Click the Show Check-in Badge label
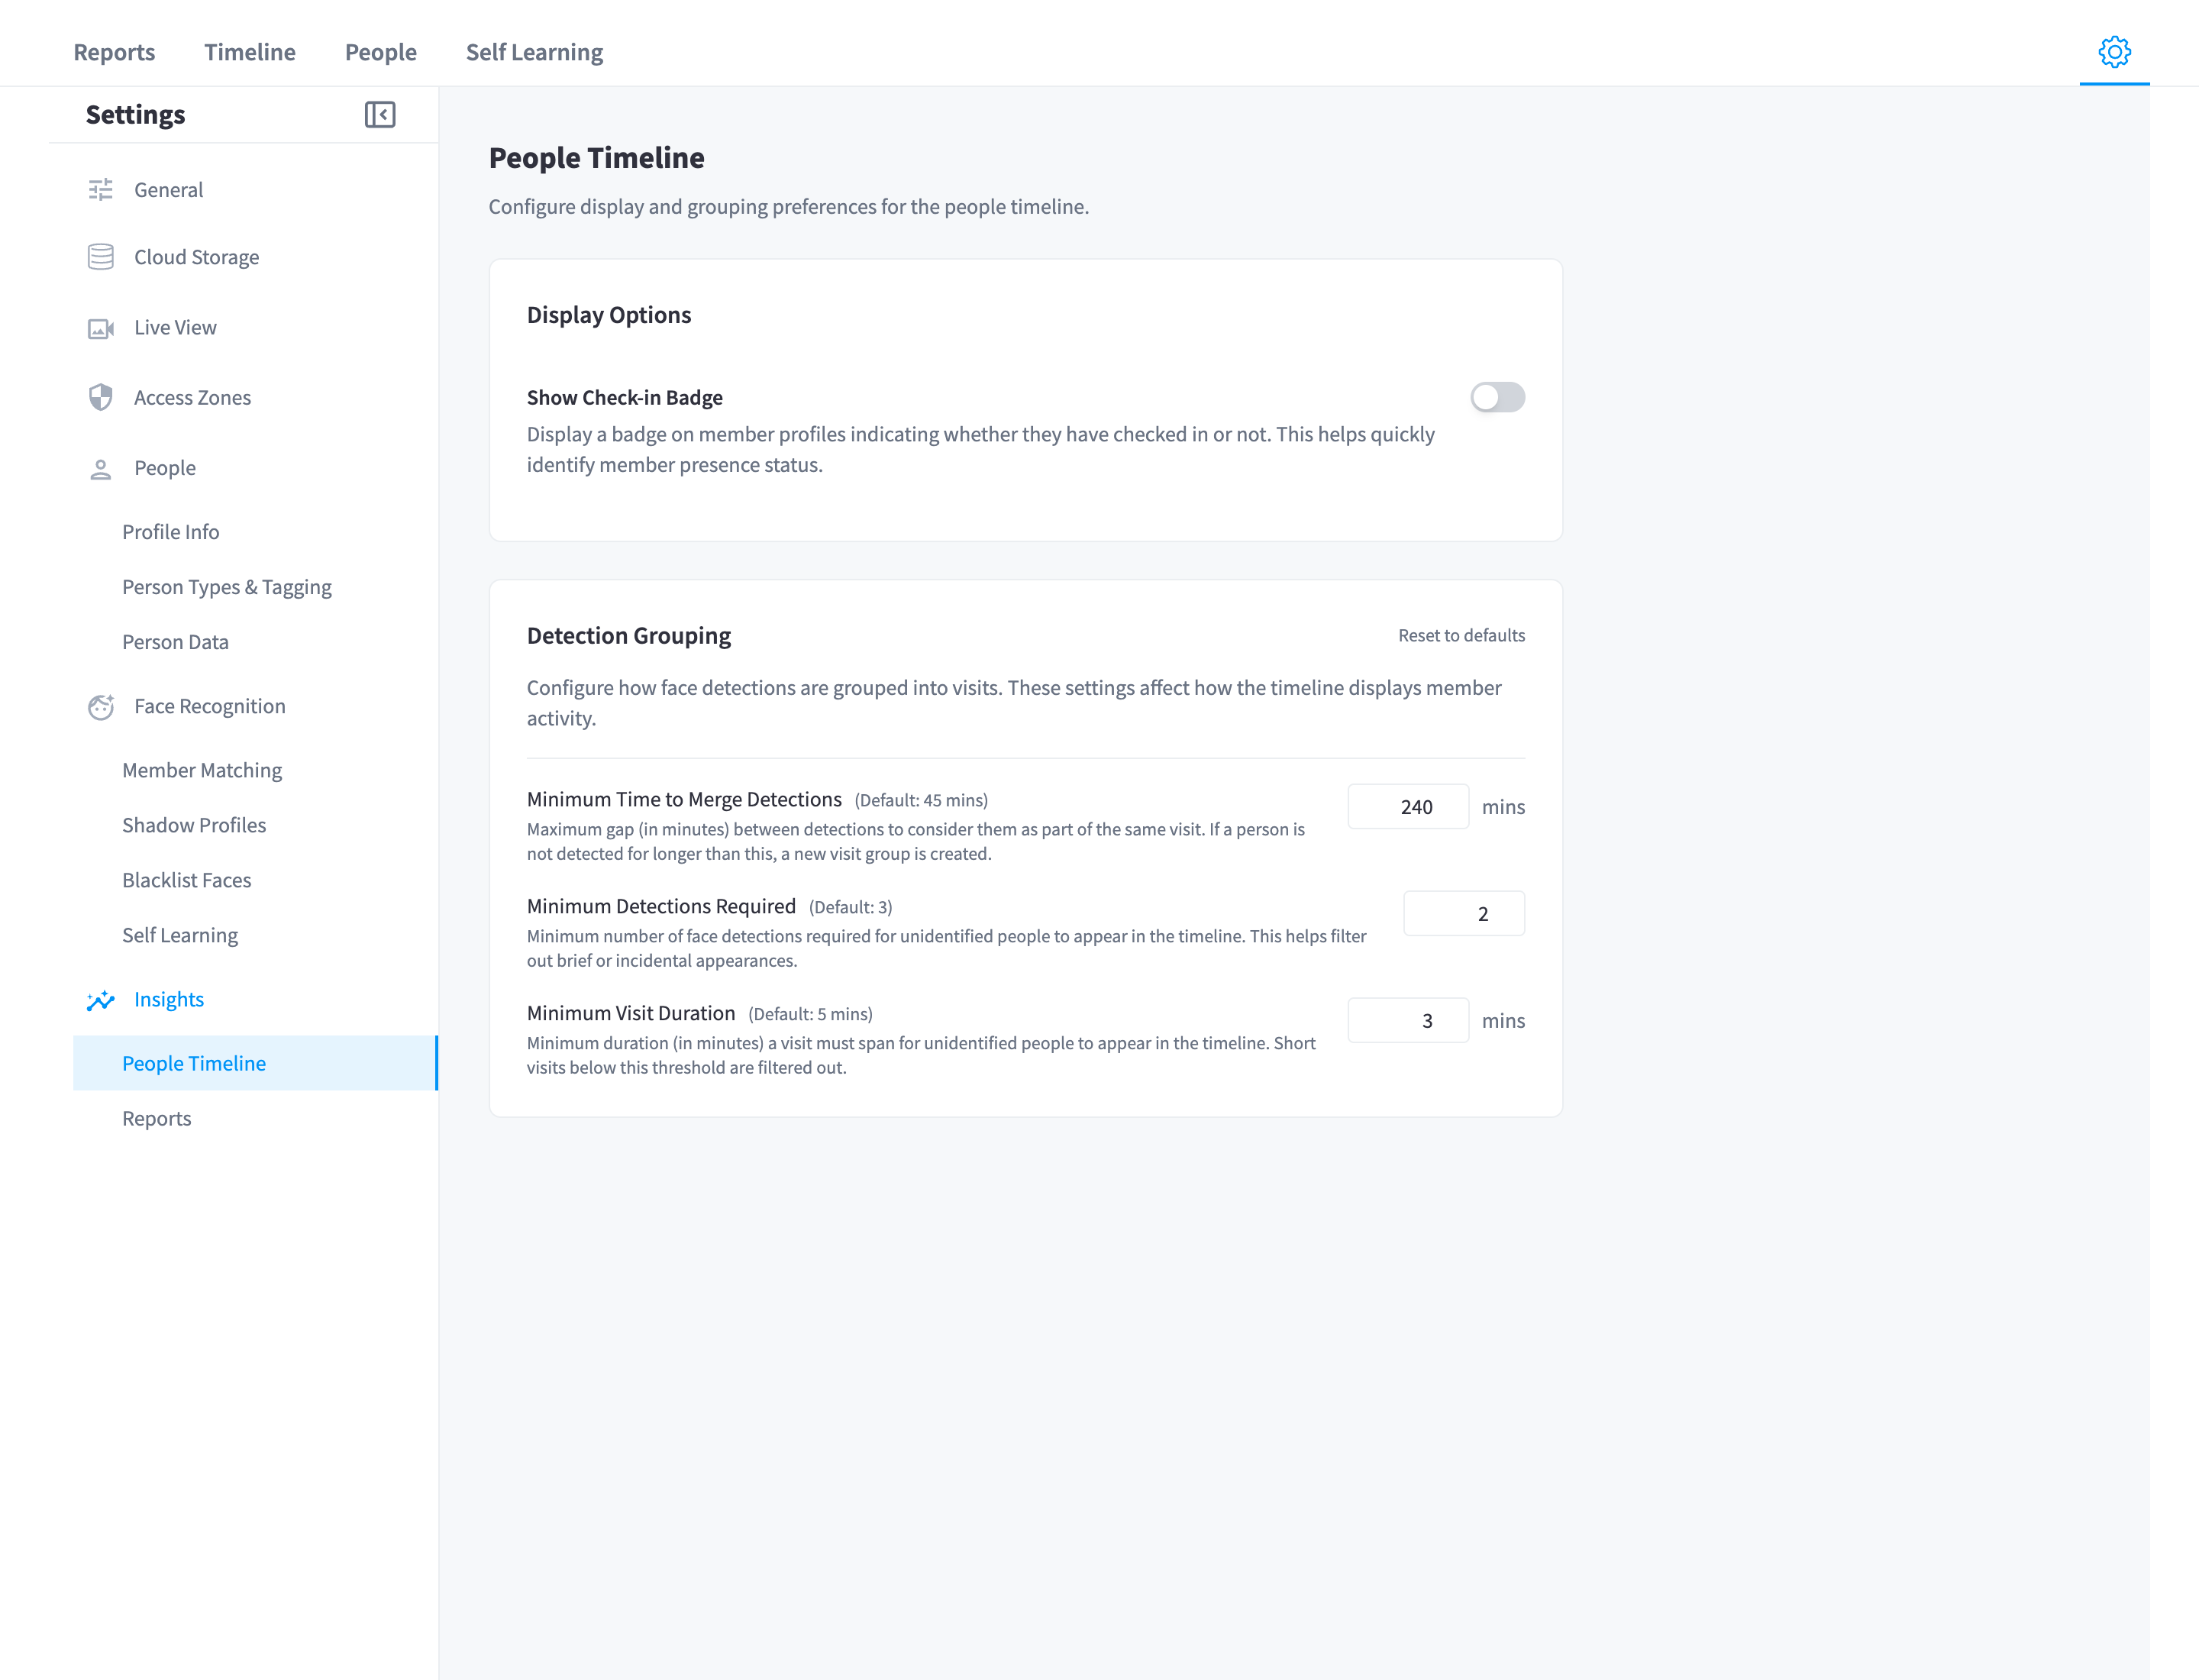2199x1680 pixels. (x=625, y=397)
